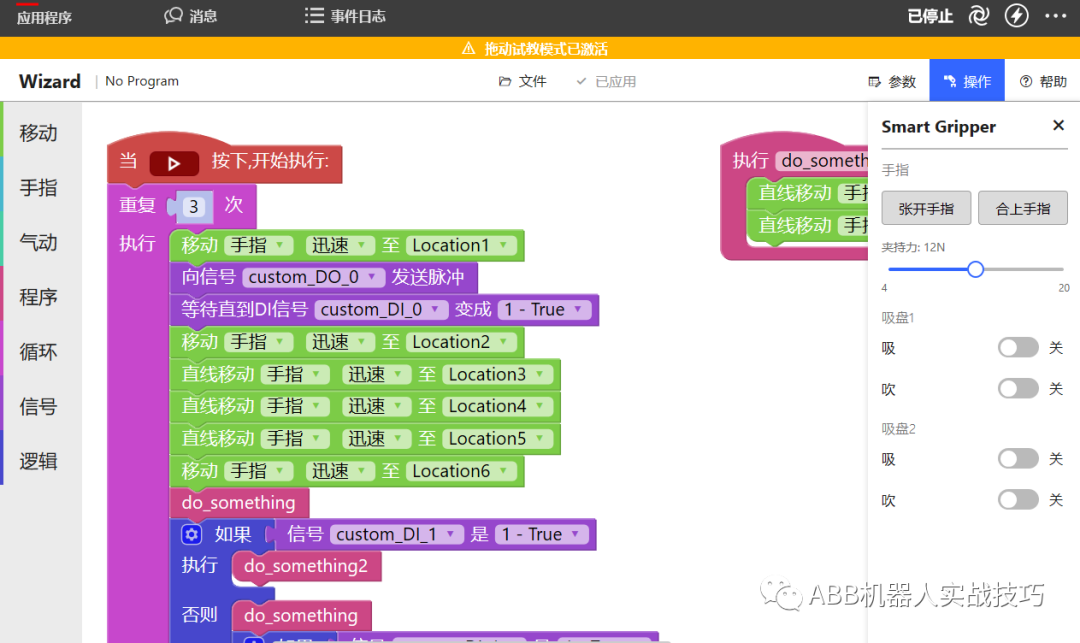Click the red play button in the start block
The width and height of the screenshot is (1080, 643).
point(174,163)
